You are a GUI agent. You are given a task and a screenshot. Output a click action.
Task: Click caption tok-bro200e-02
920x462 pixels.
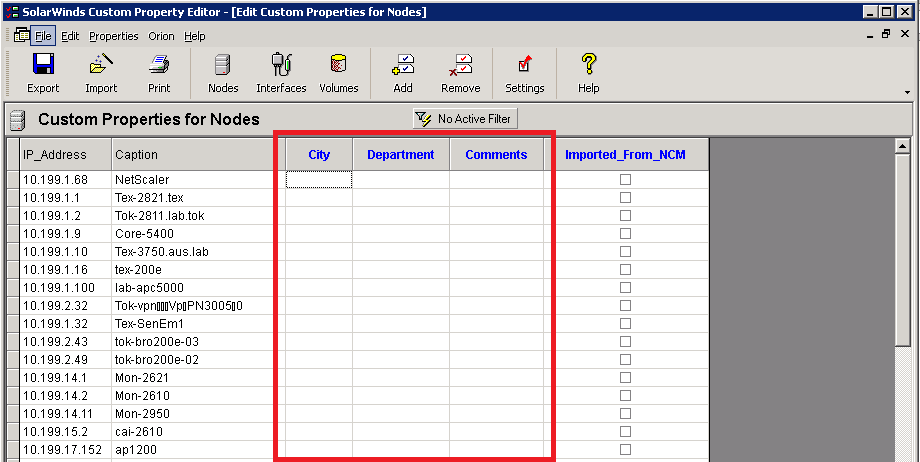tap(157, 360)
